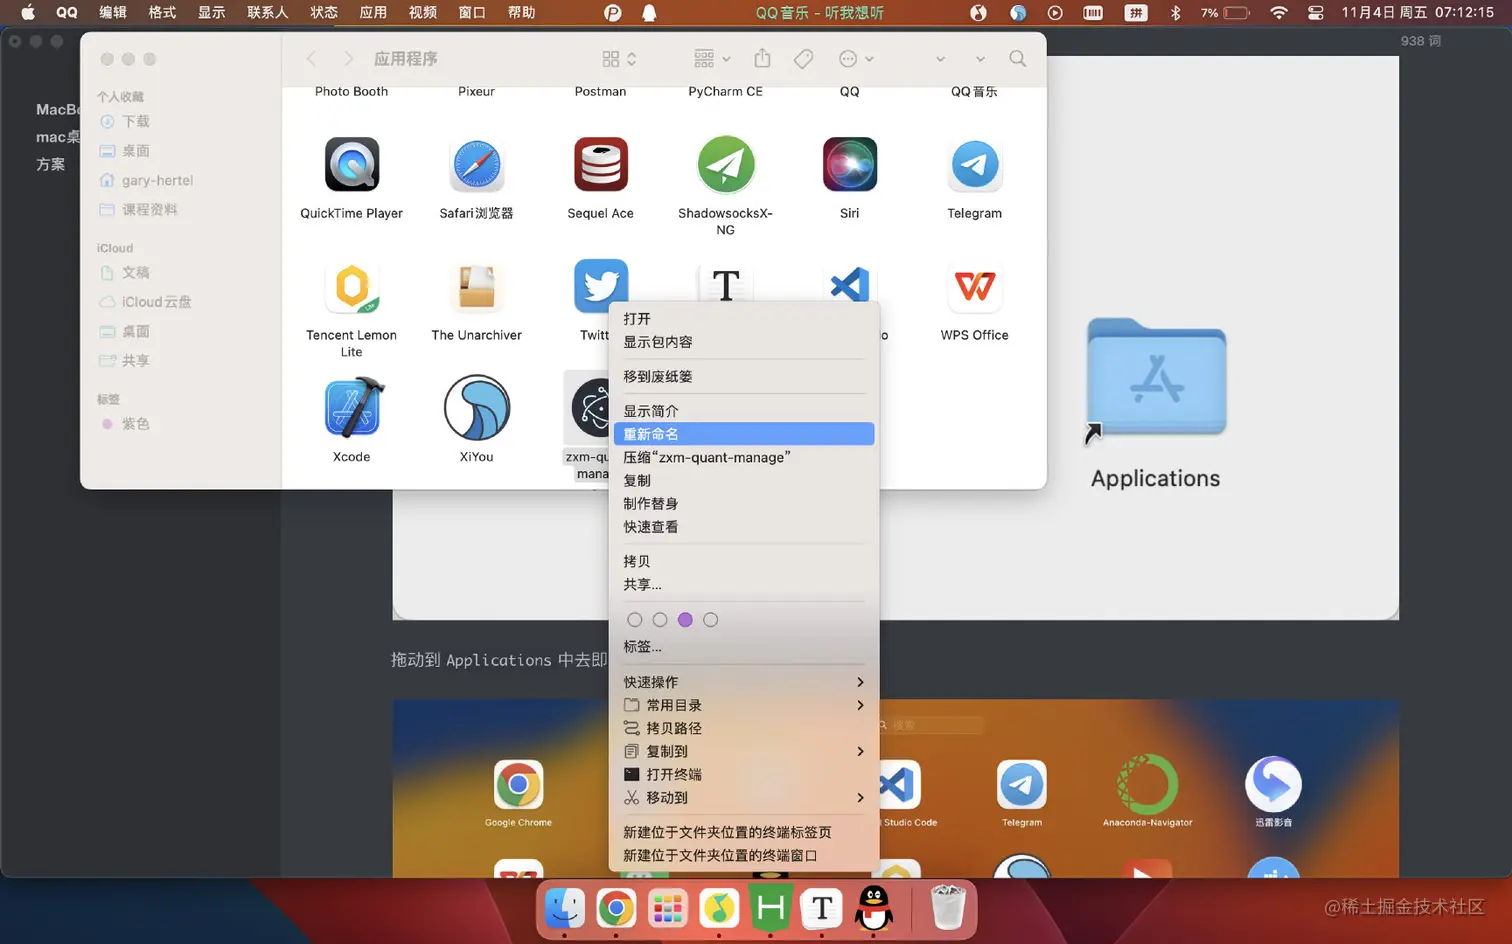This screenshot has width=1512, height=944.
Task: Open the green H app in Dock
Action: [770, 908]
